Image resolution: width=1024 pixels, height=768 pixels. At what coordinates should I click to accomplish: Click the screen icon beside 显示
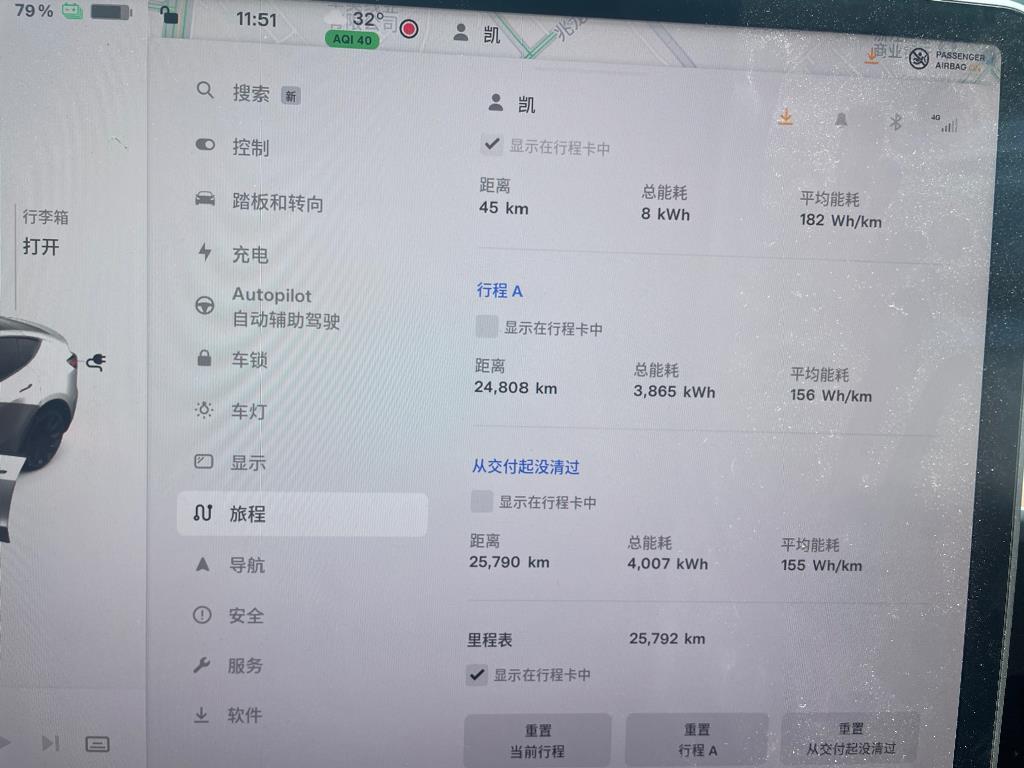[204, 462]
